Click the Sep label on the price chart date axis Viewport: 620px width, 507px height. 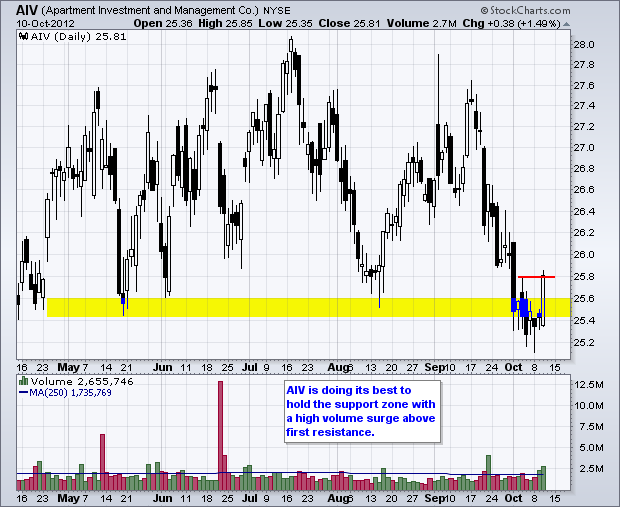434,367
